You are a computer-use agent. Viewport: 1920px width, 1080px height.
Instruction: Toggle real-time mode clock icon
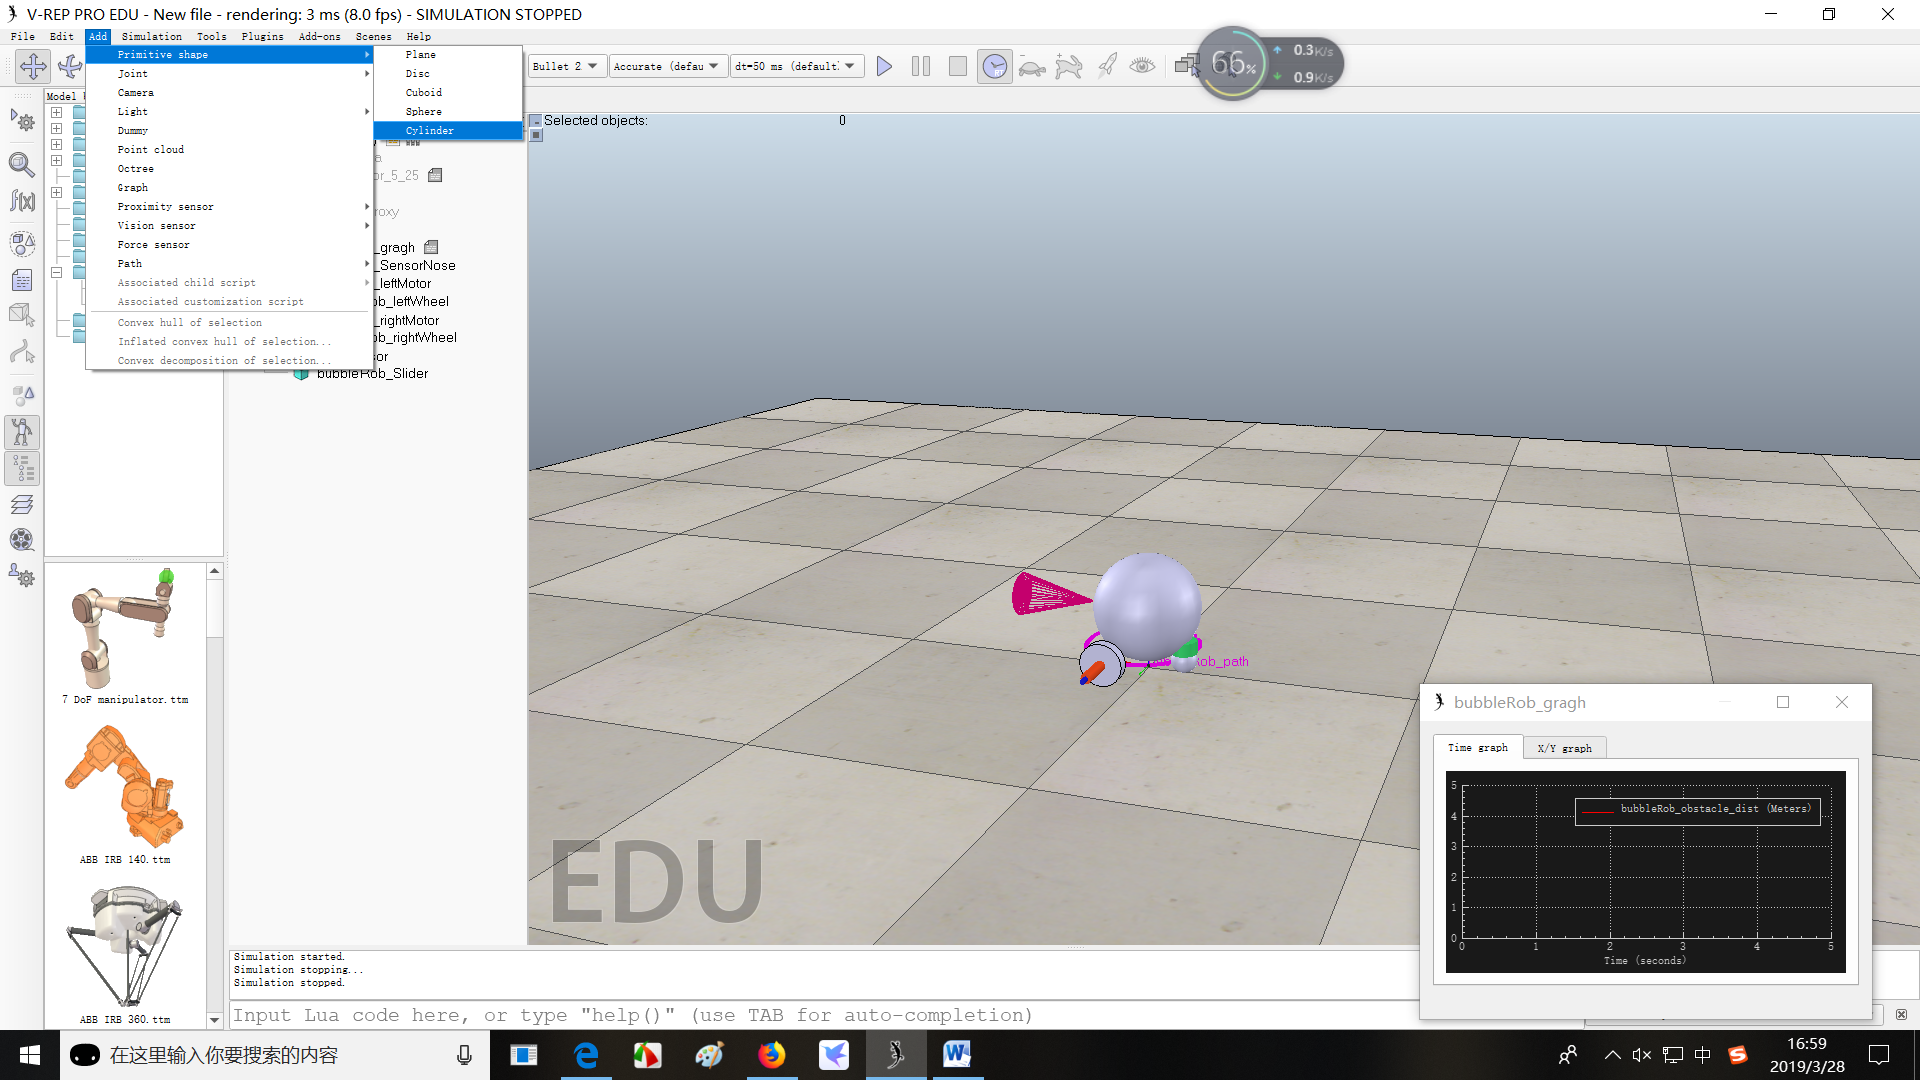pos(994,66)
